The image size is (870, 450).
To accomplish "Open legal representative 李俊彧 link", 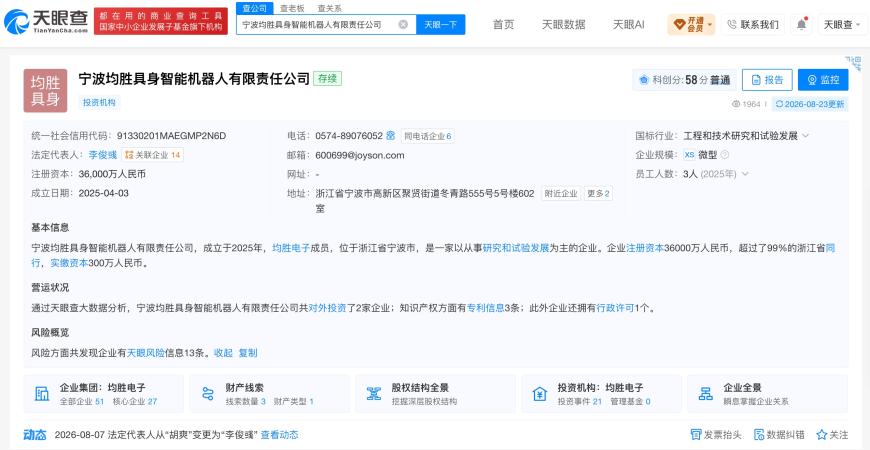I will point(103,155).
